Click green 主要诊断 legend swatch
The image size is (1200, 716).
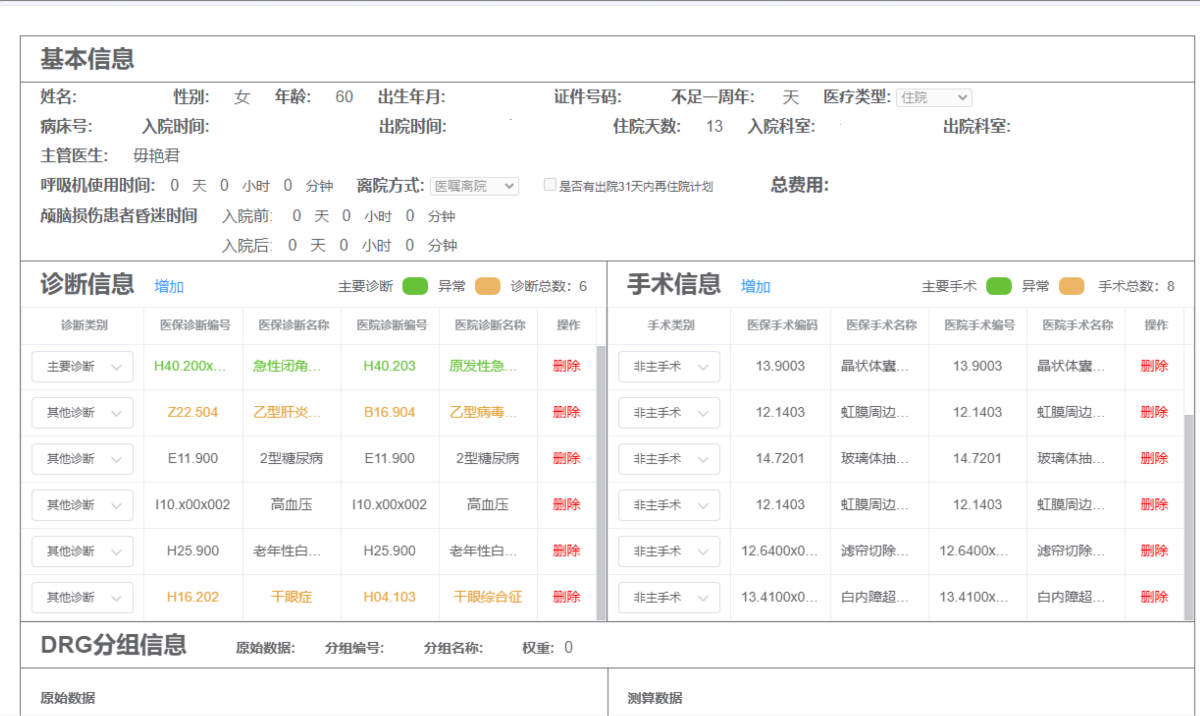(x=415, y=286)
